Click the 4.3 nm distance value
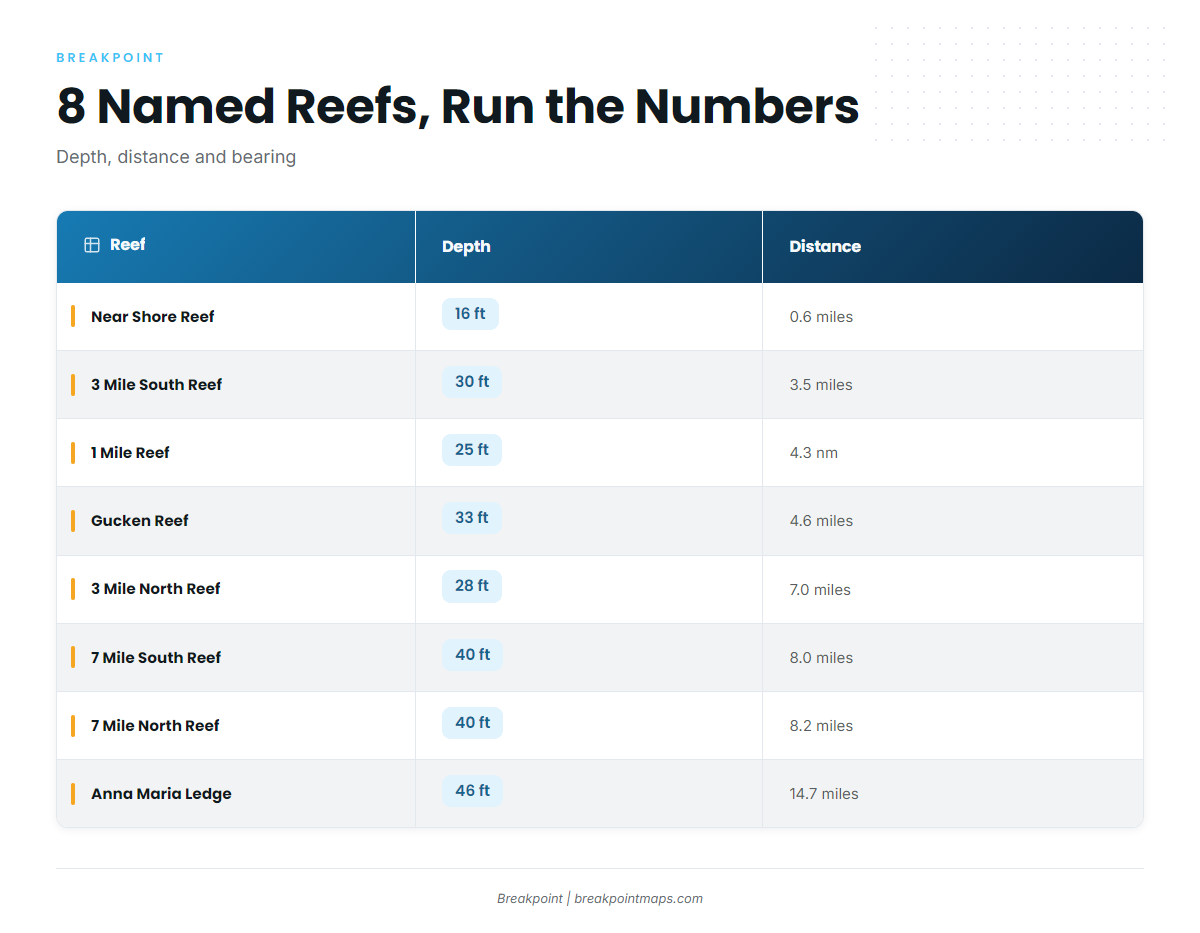Viewport: 1200px width, 933px height. point(814,453)
